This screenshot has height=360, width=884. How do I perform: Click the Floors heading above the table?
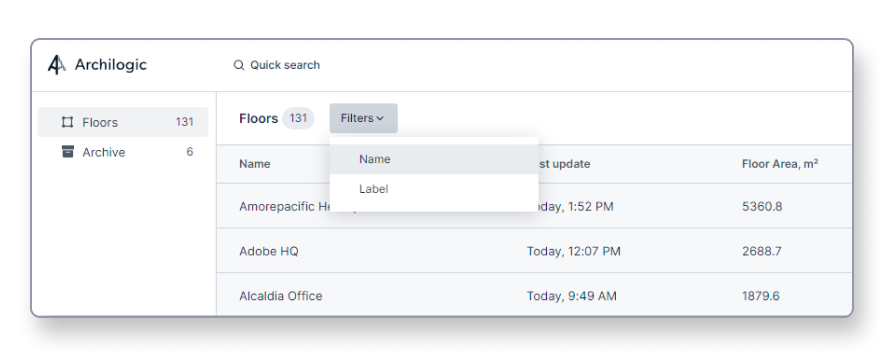point(258,118)
